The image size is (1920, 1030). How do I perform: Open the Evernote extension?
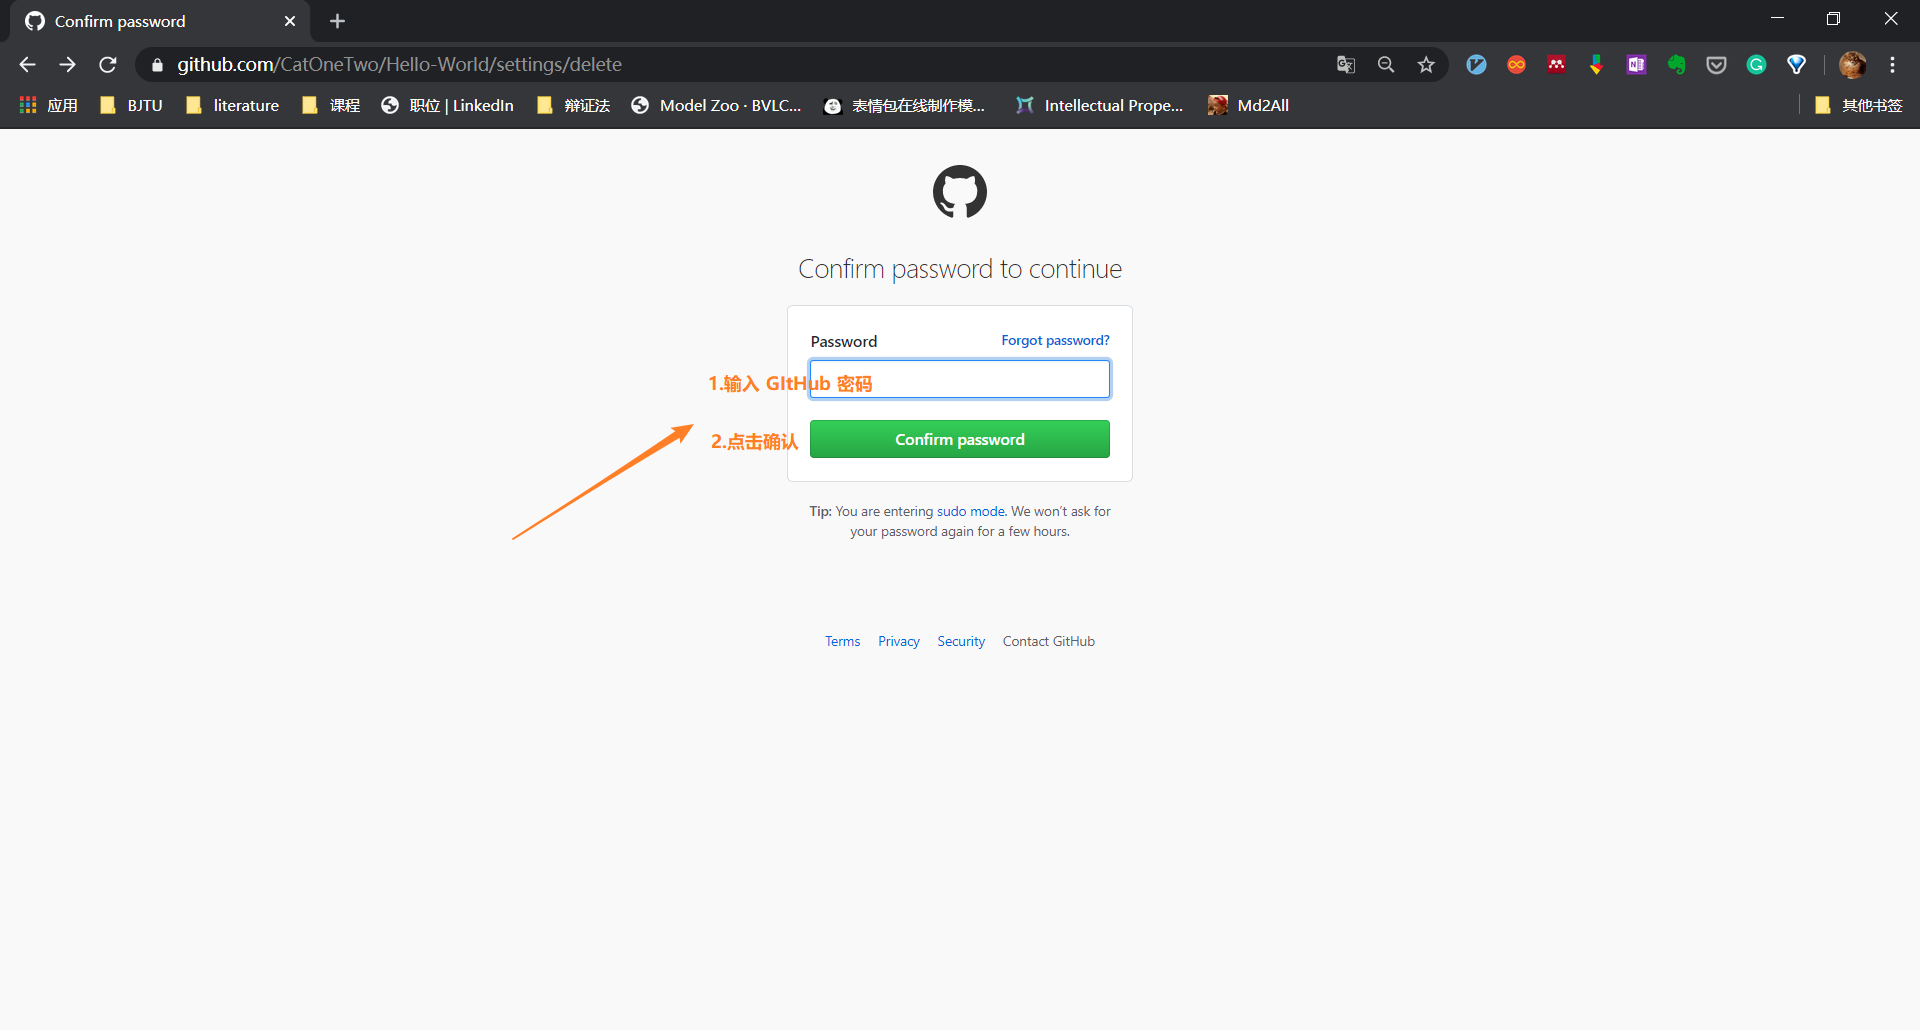[1677, 65]
